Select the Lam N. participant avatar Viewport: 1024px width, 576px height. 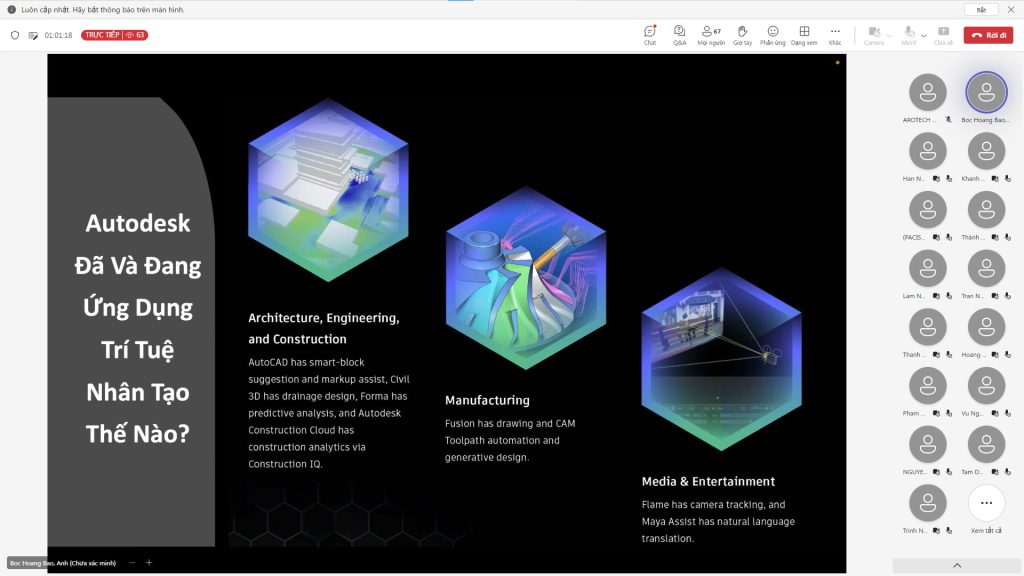pyautogui.click(x=927, y=268)
